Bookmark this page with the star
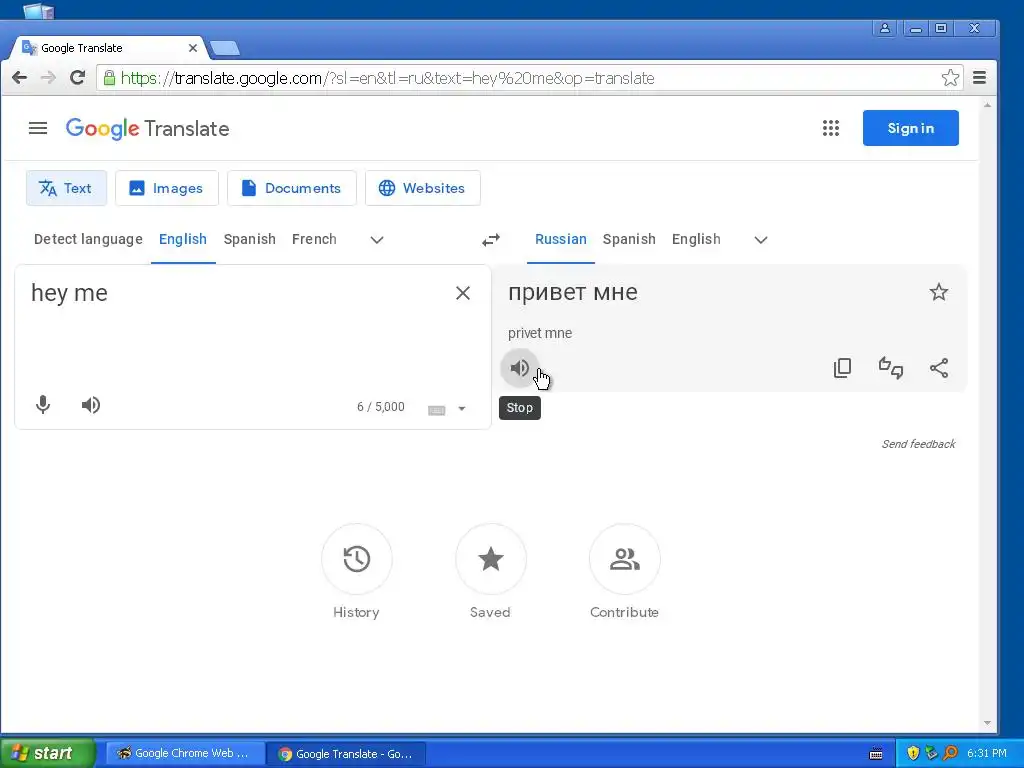This screenshot has height=768, width=1024. (x=950, y=78)
